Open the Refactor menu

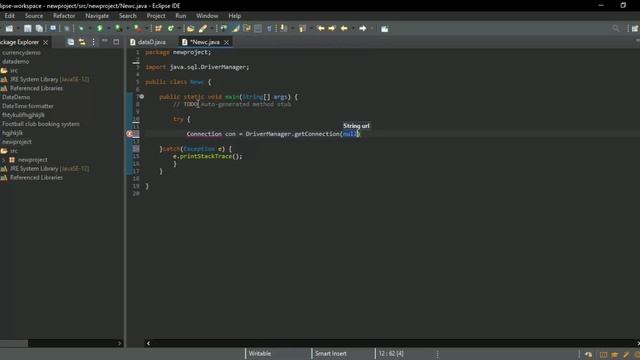click(x=64, y=16)
